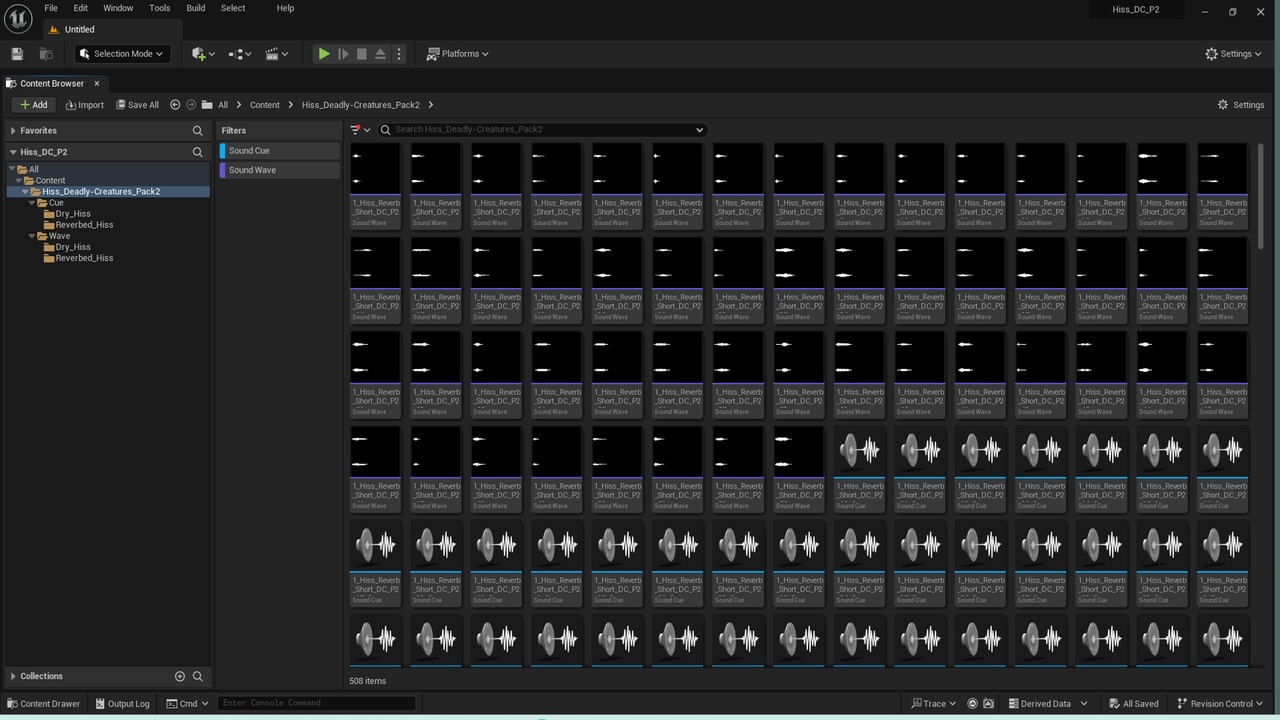This screenshot has width=1280, height=720.
Task: Open the Tools menu
Action: click(x=160, y=8)
